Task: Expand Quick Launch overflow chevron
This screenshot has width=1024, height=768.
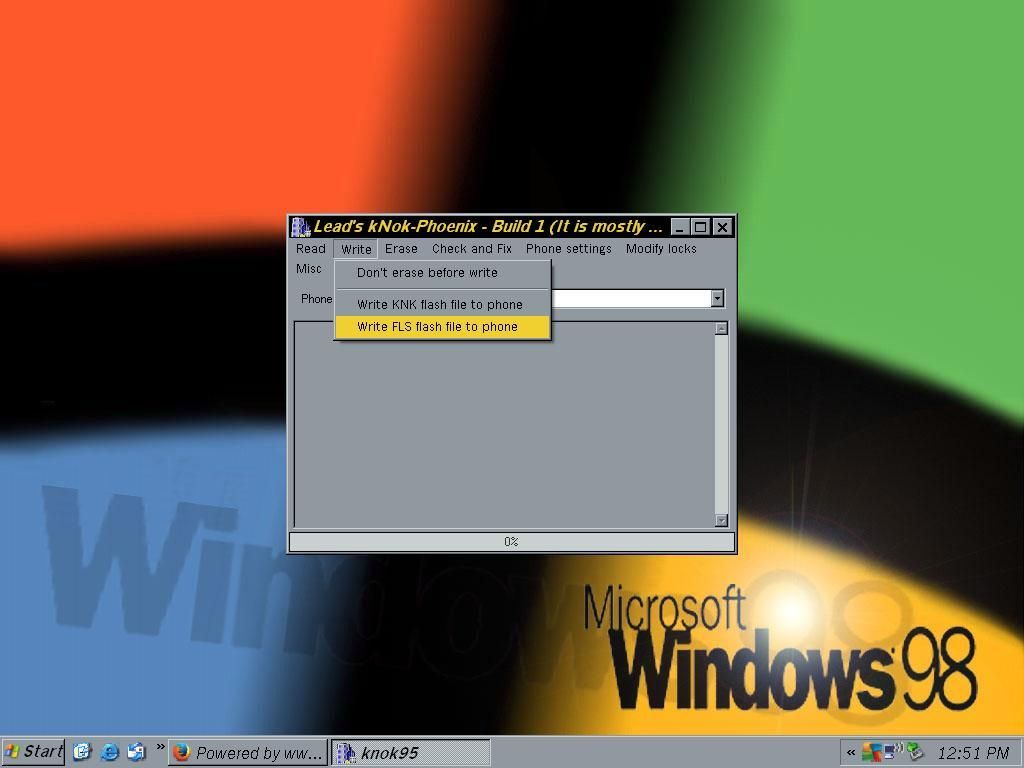Action: [160, 747]
